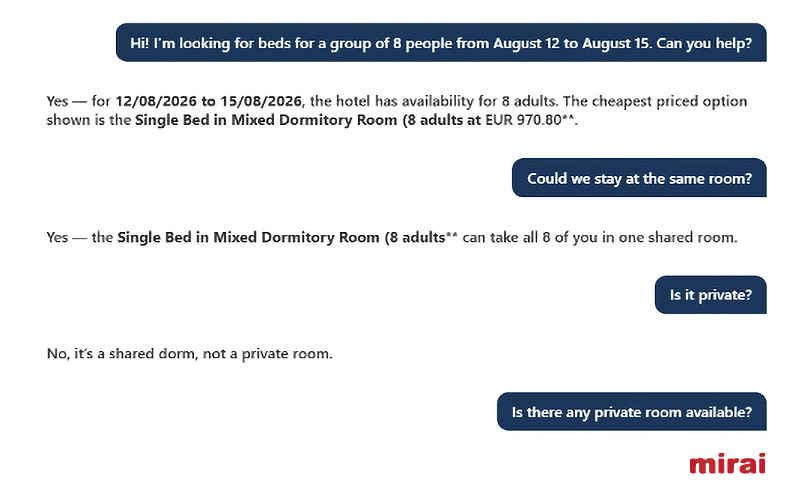This screenshot has height=492, width=800.
Task: Click "Yes — for" starting the first reply
Action: click(x=79, y=101)
